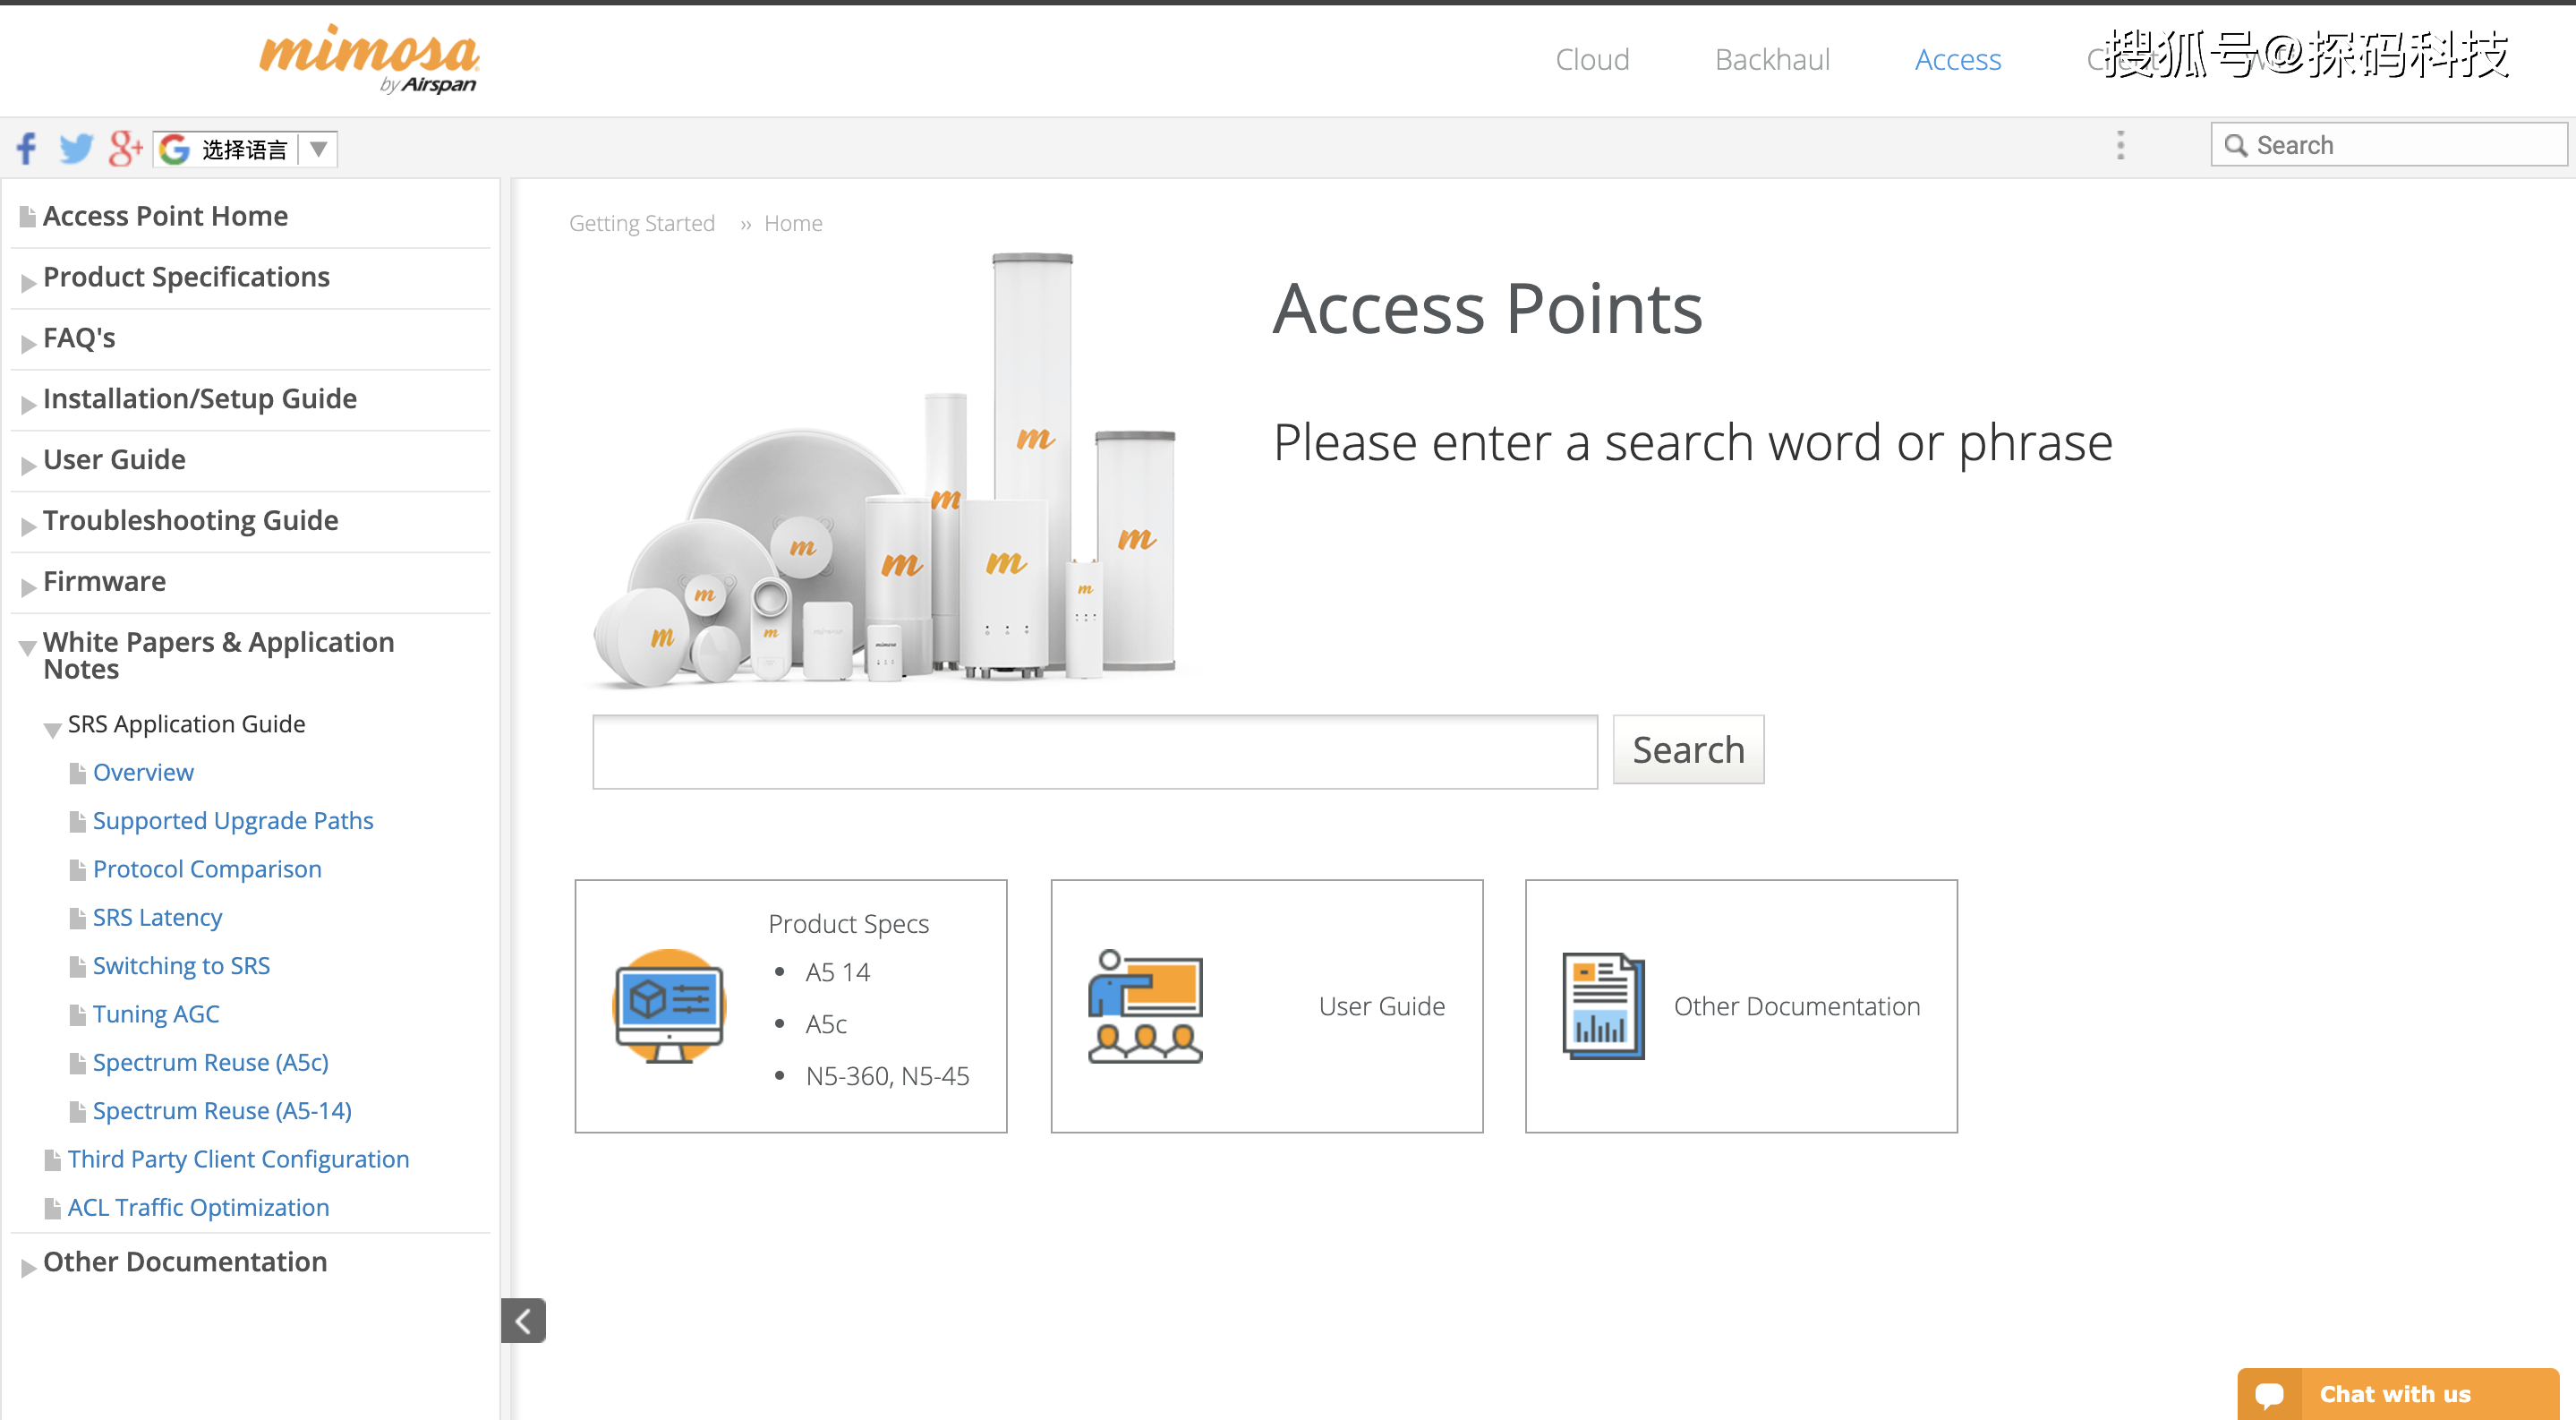
Task: Click the Mimosa by Airspan logo
Action: click(x=369, y=60)
